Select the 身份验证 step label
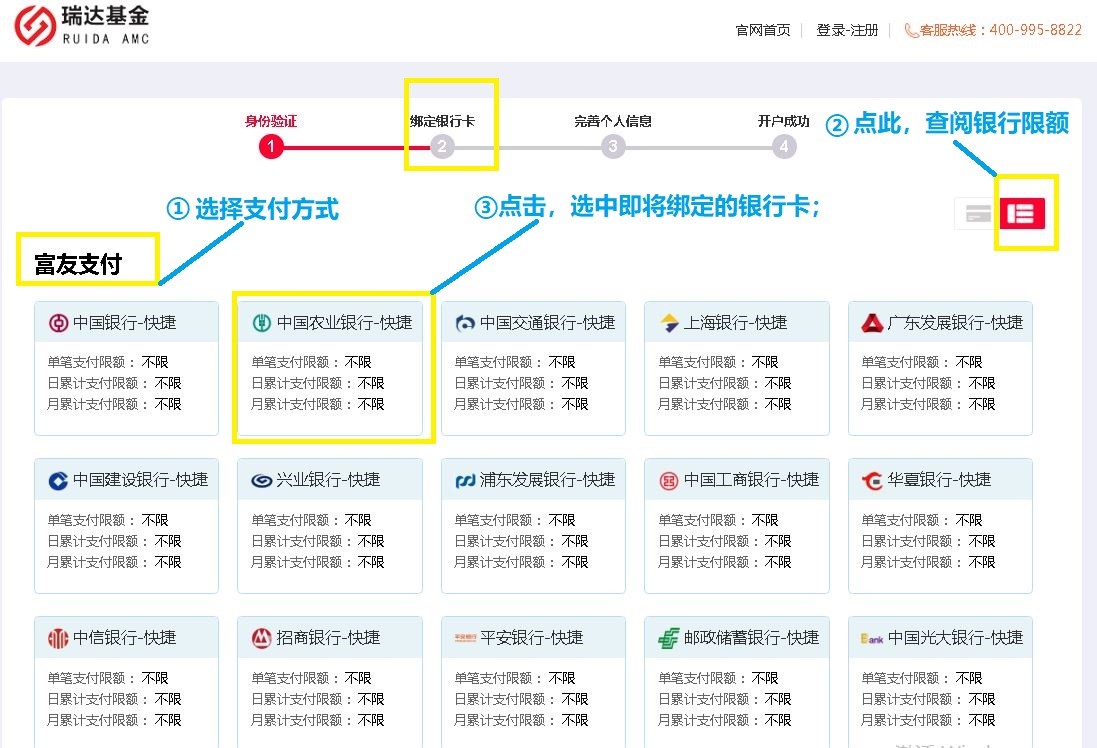This screenshot has height=748, width=1097. [x=271, y=121]
